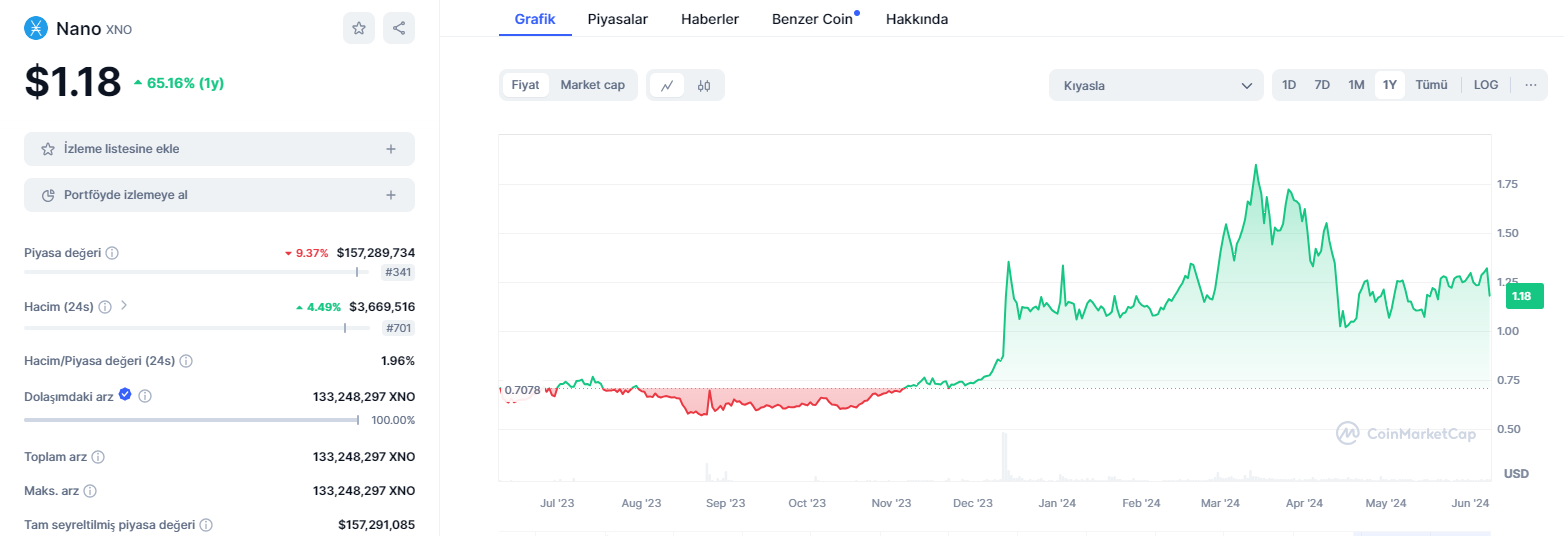
Task: Toggle the LOG scale option
Action: pyautogui.click(x=1486, y=85)
